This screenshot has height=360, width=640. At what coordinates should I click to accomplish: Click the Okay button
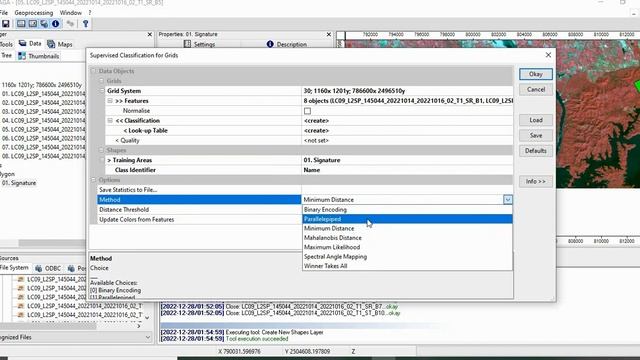click(x=536, y=74)
